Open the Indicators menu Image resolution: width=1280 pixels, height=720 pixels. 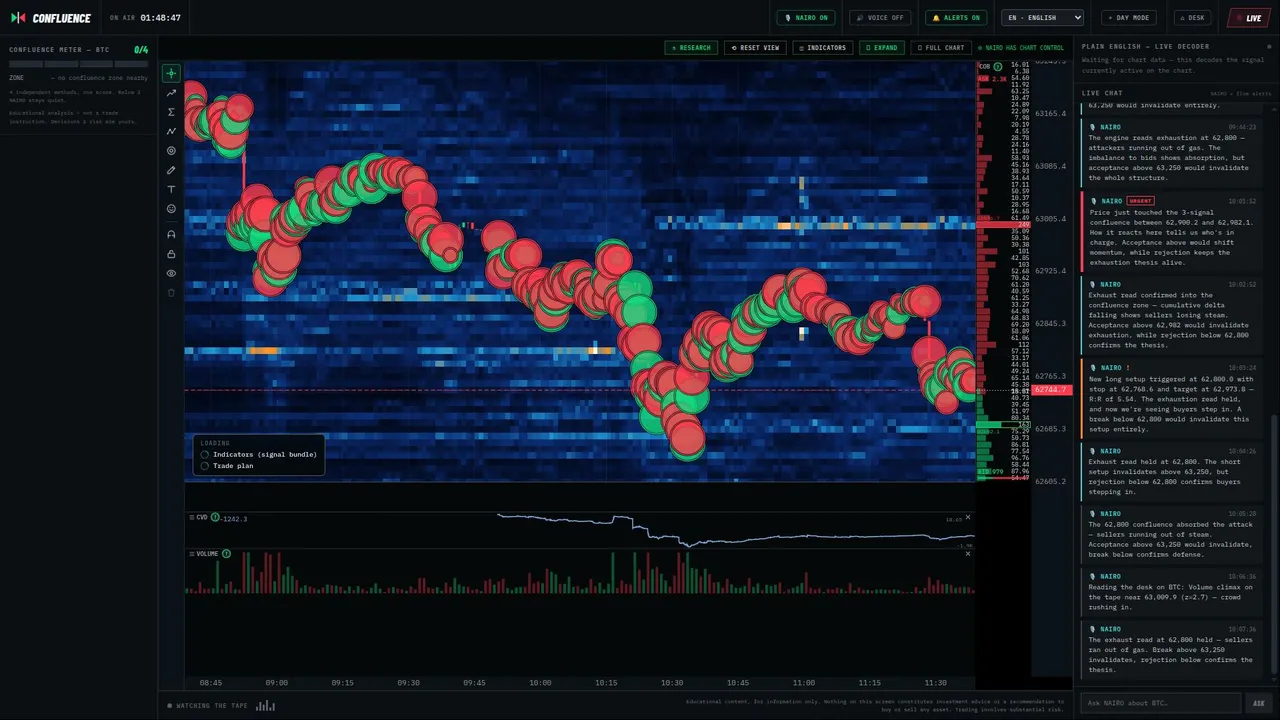(823, 47)
